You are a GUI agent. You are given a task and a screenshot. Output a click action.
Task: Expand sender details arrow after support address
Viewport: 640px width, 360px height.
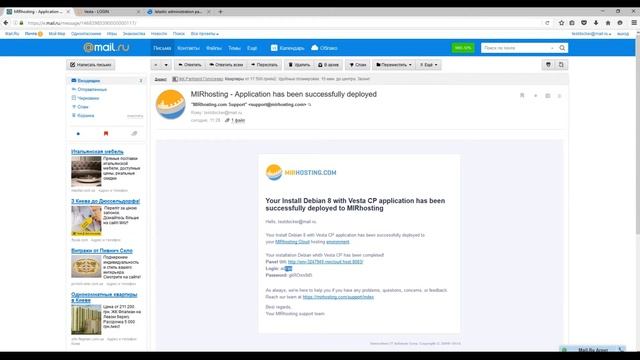[x=310, y=105]
